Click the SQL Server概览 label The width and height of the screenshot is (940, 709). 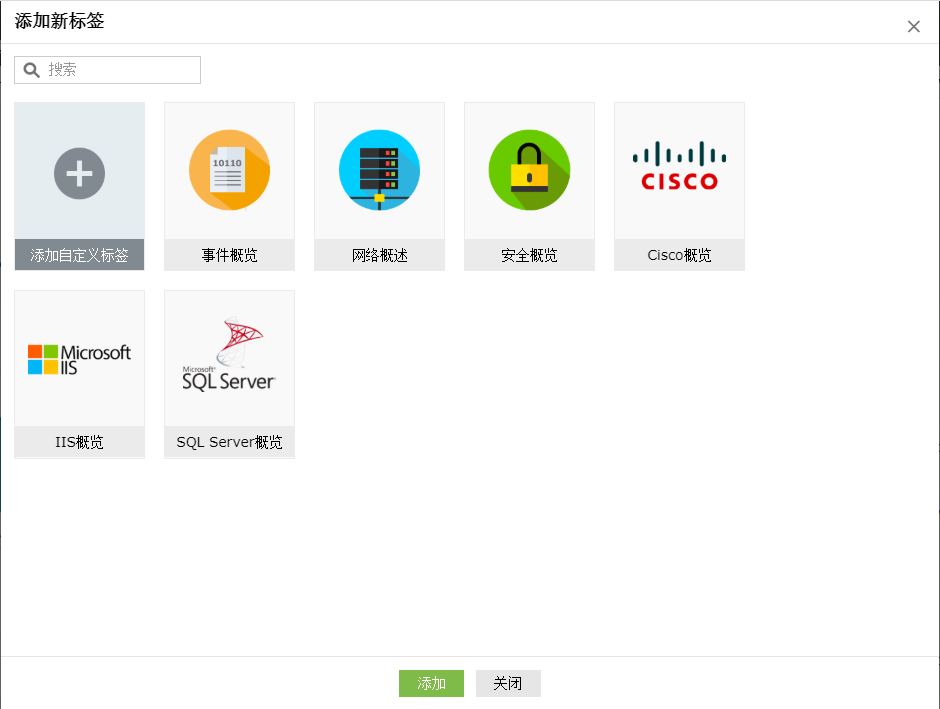(x=229, y=442)
